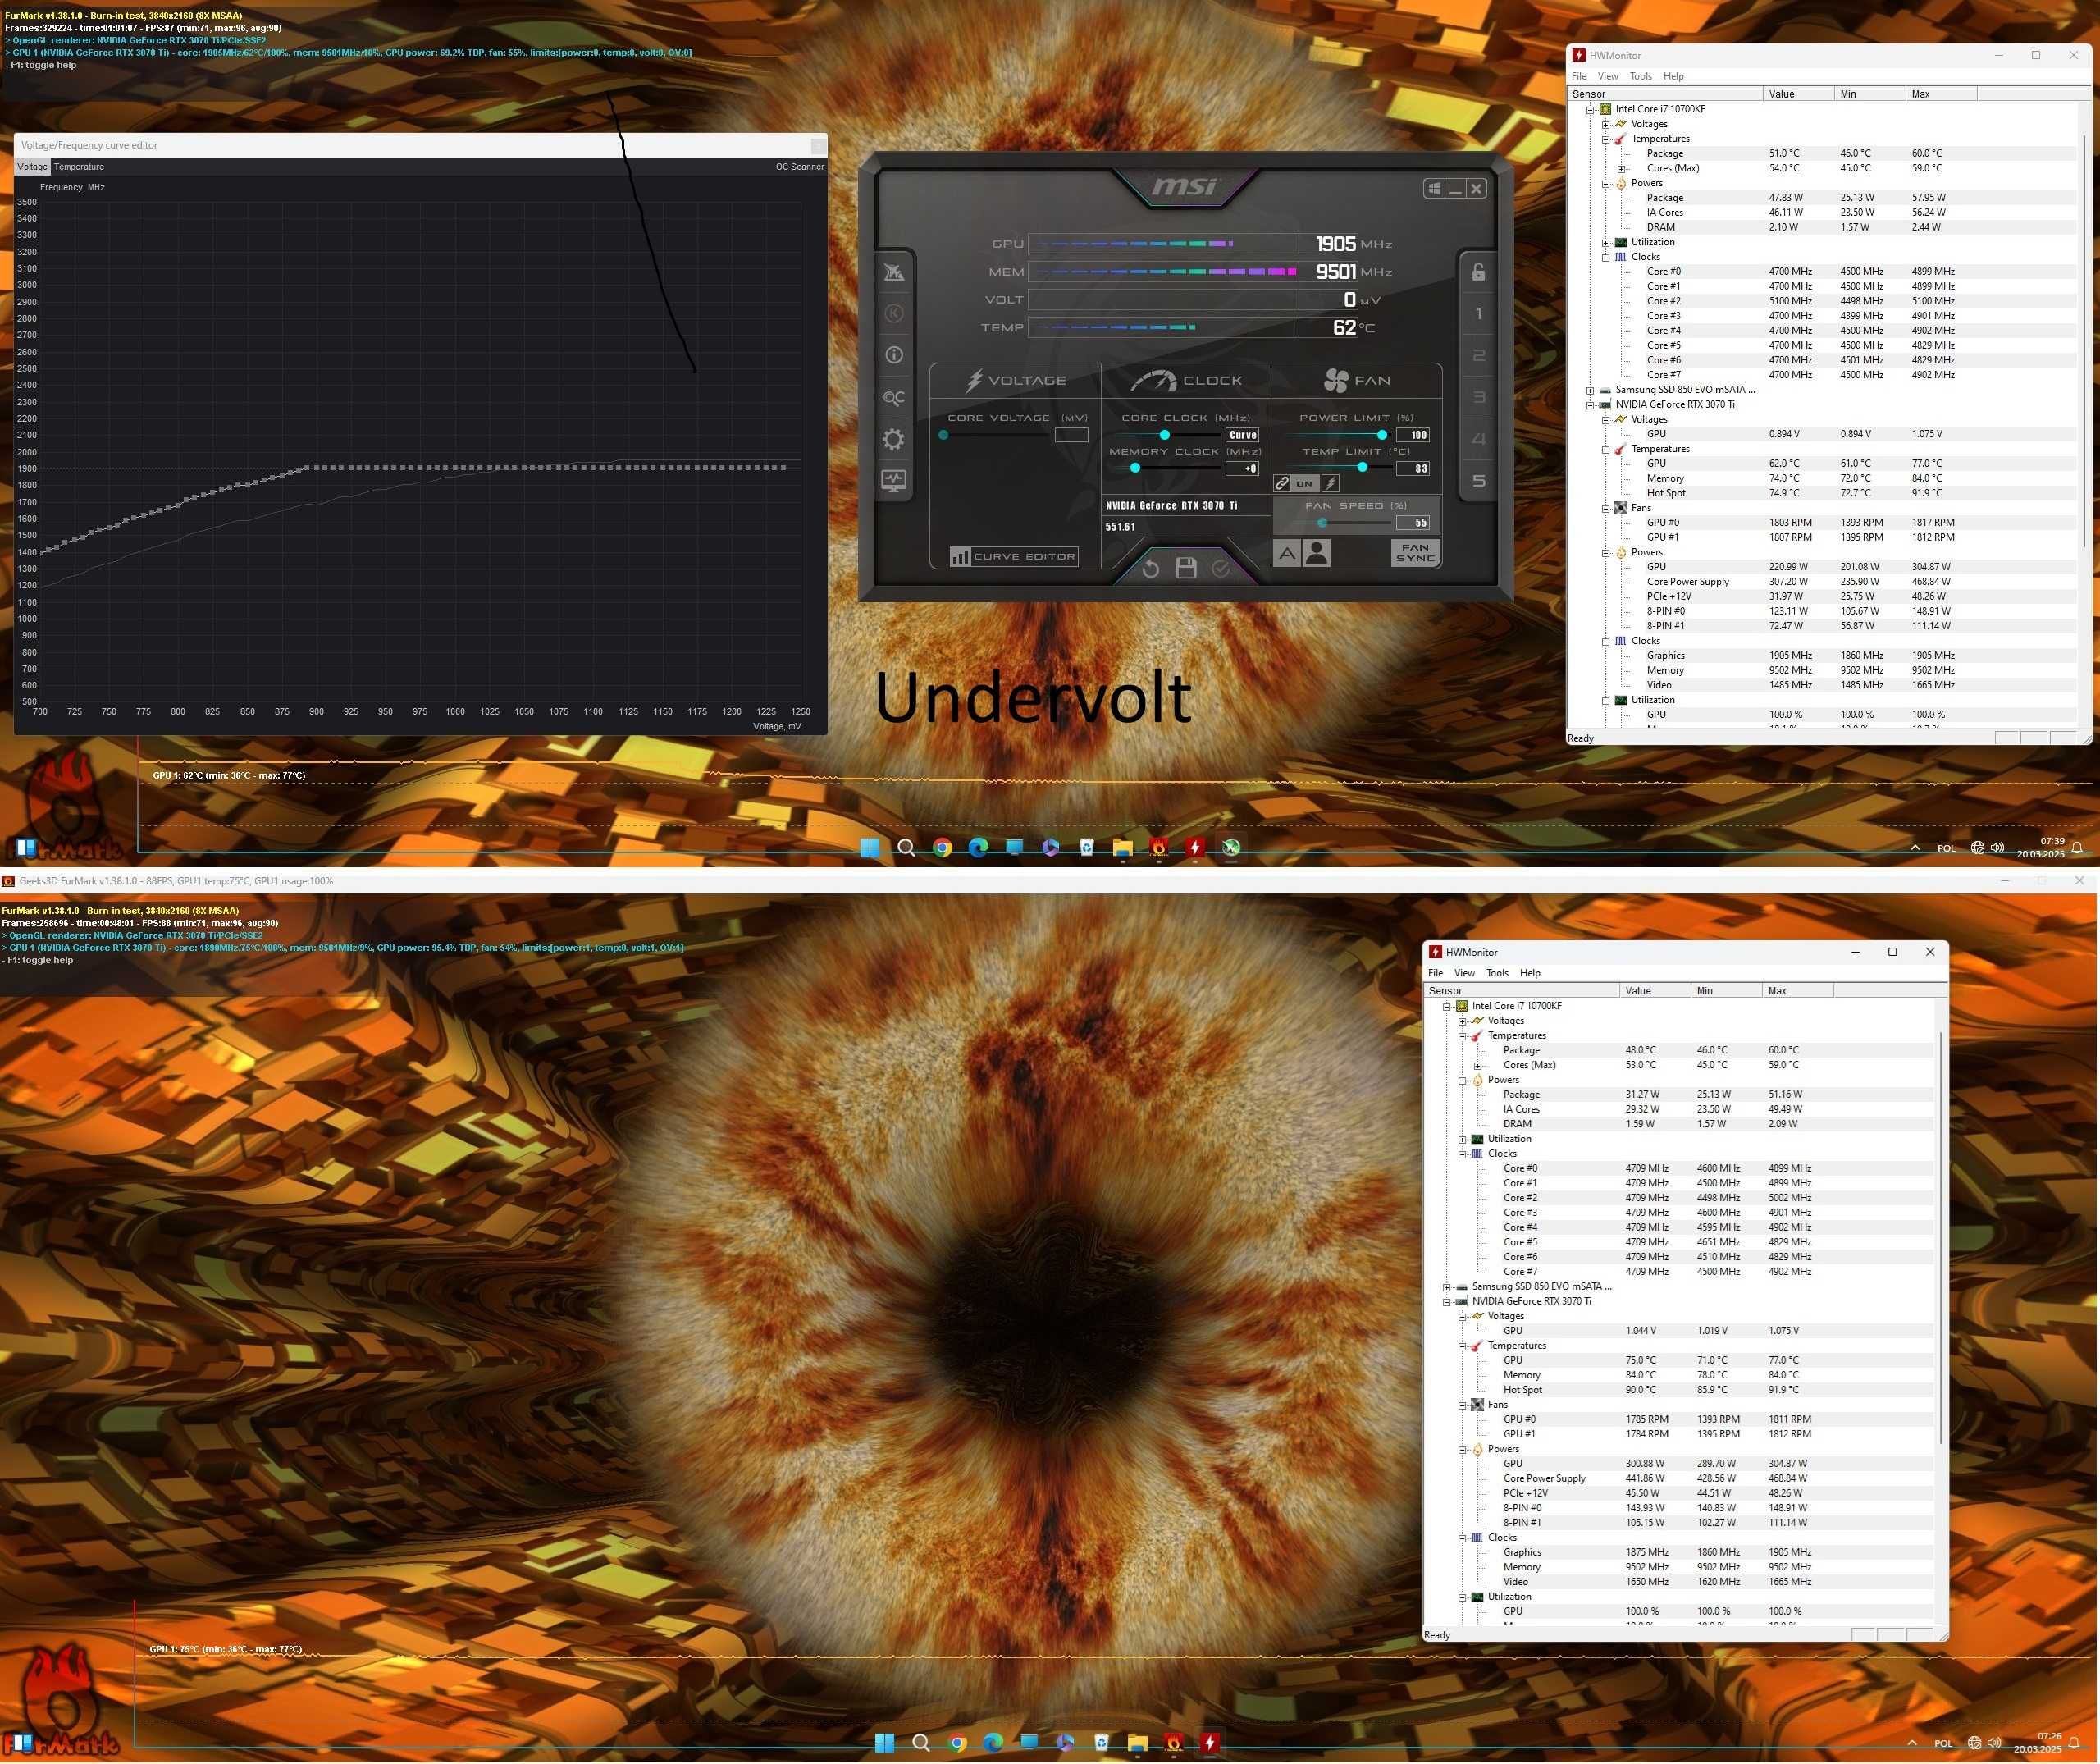
Task: Click the Edge icon in the 07:26 taskbar
Action: [x=993, y=1743]
